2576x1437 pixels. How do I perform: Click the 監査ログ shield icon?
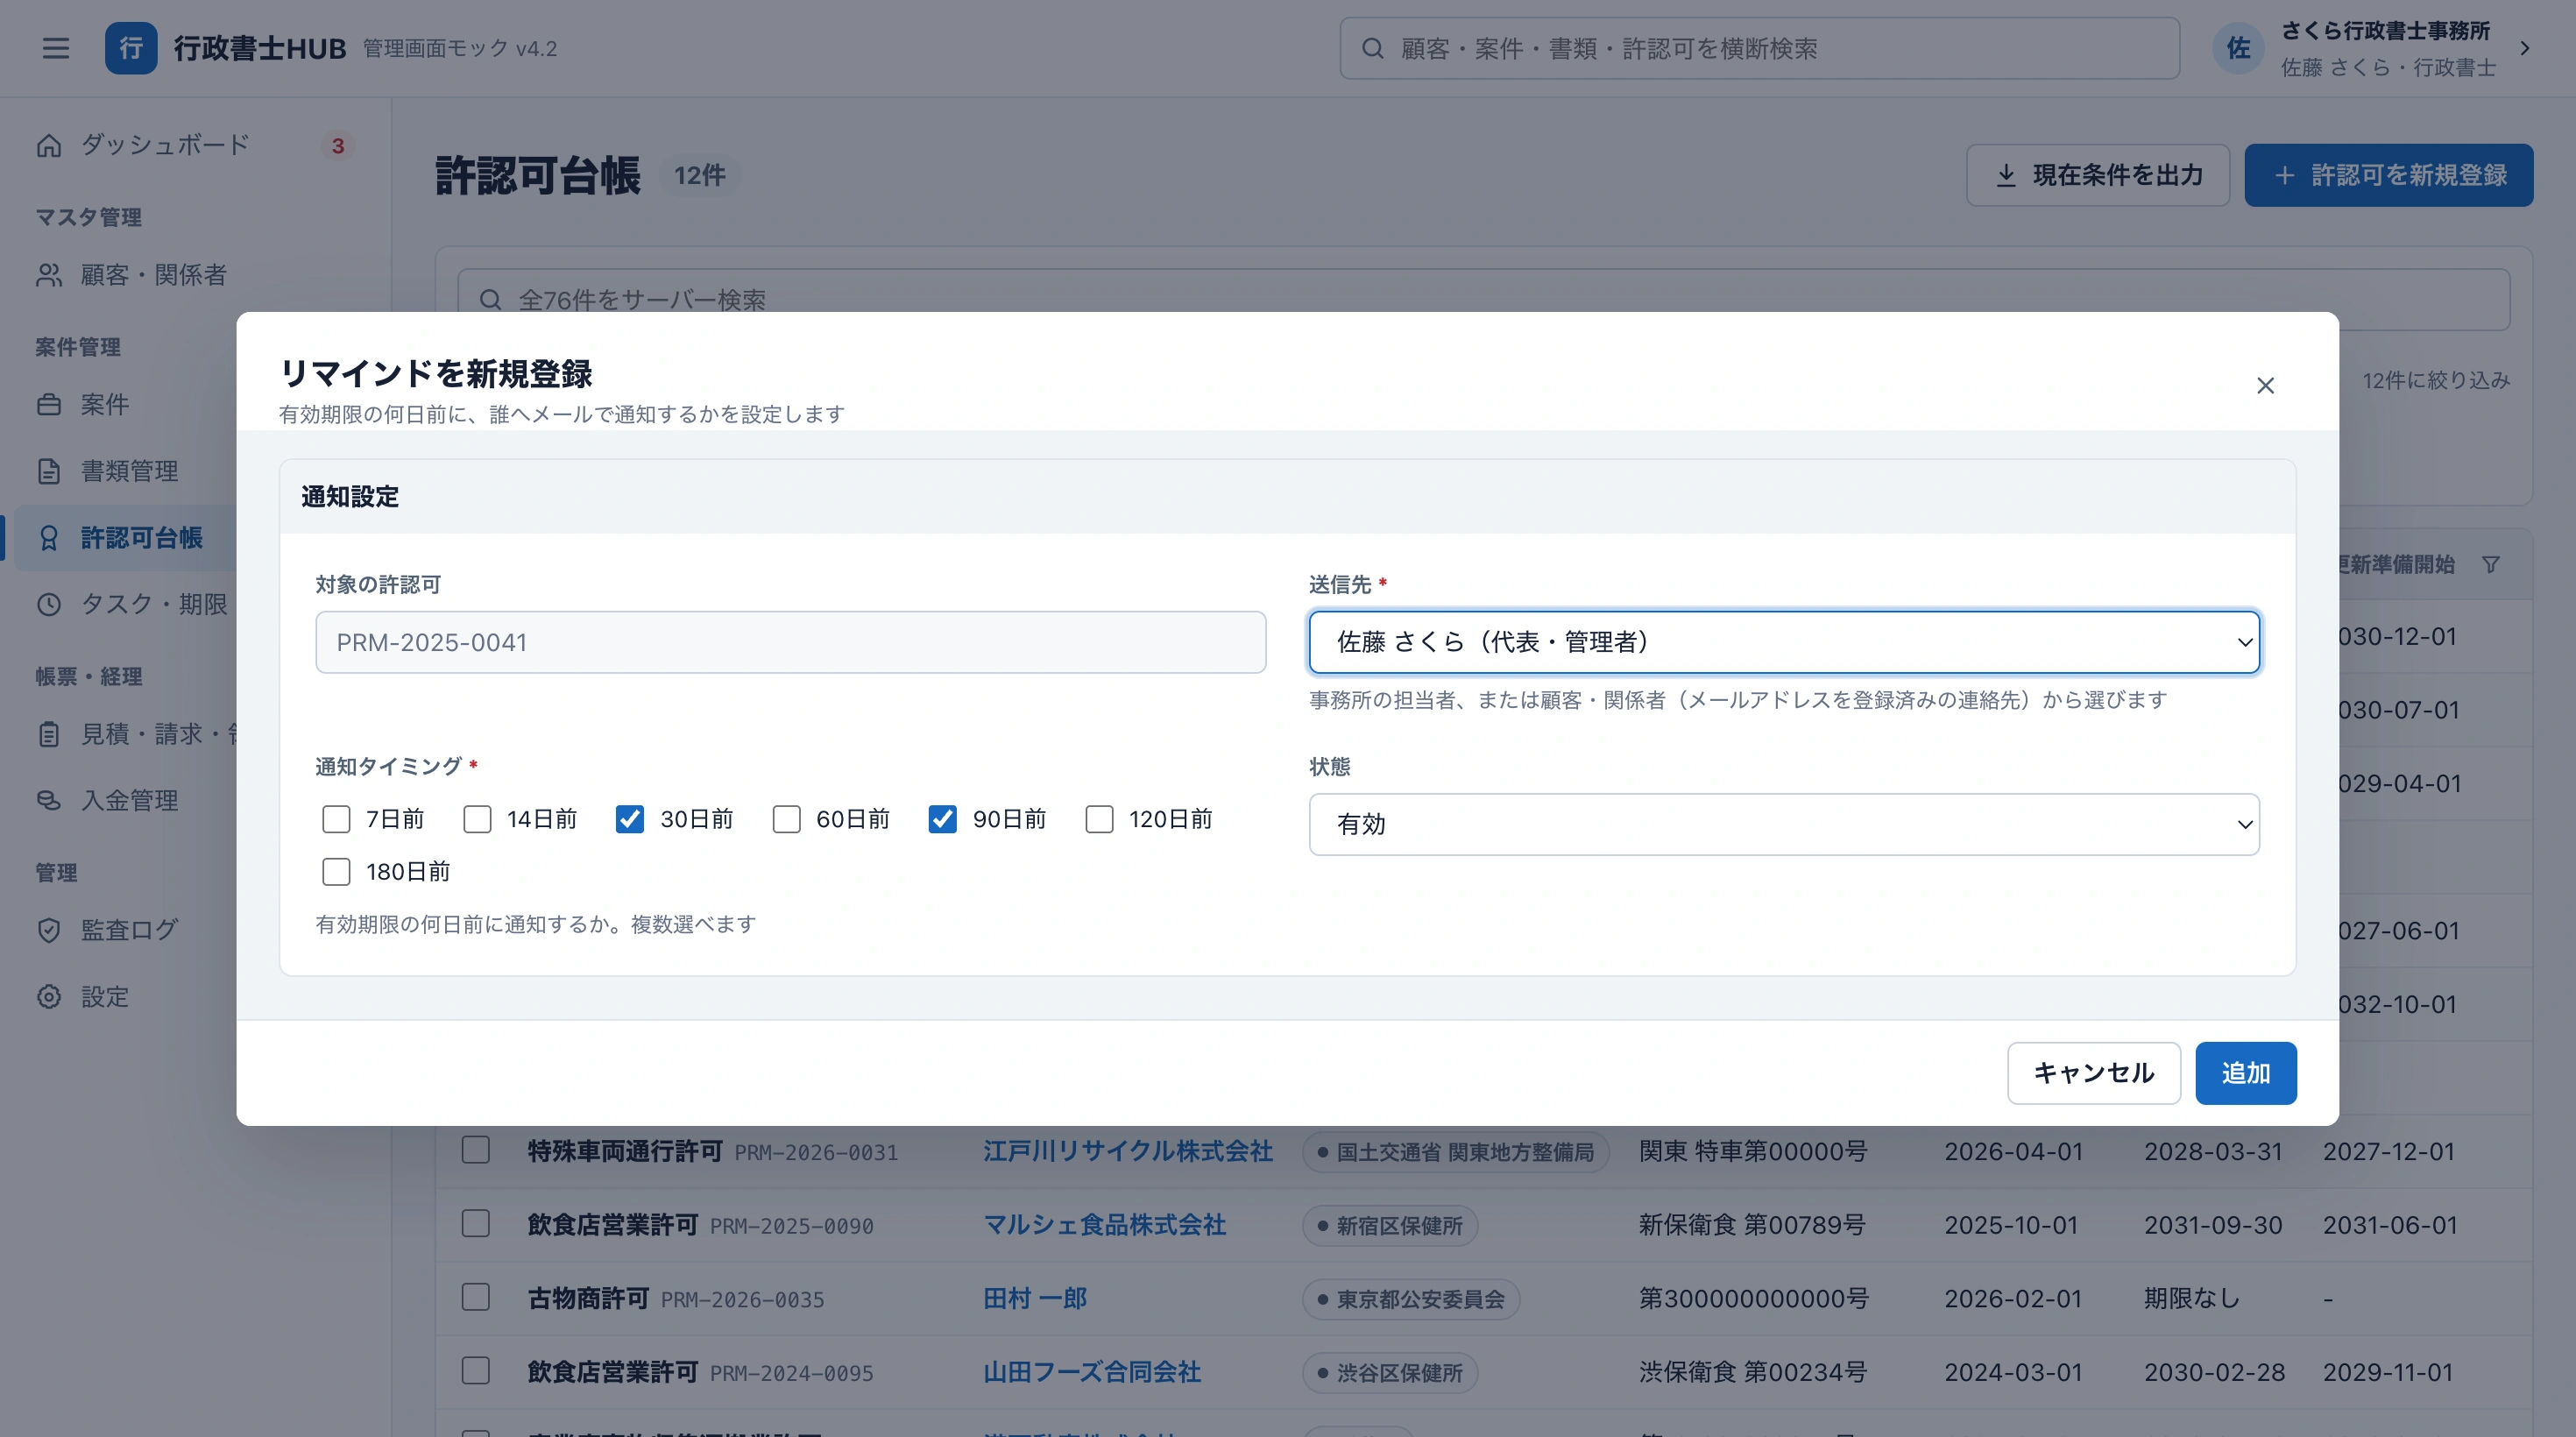pyautogui.click(x=49, y=930)
